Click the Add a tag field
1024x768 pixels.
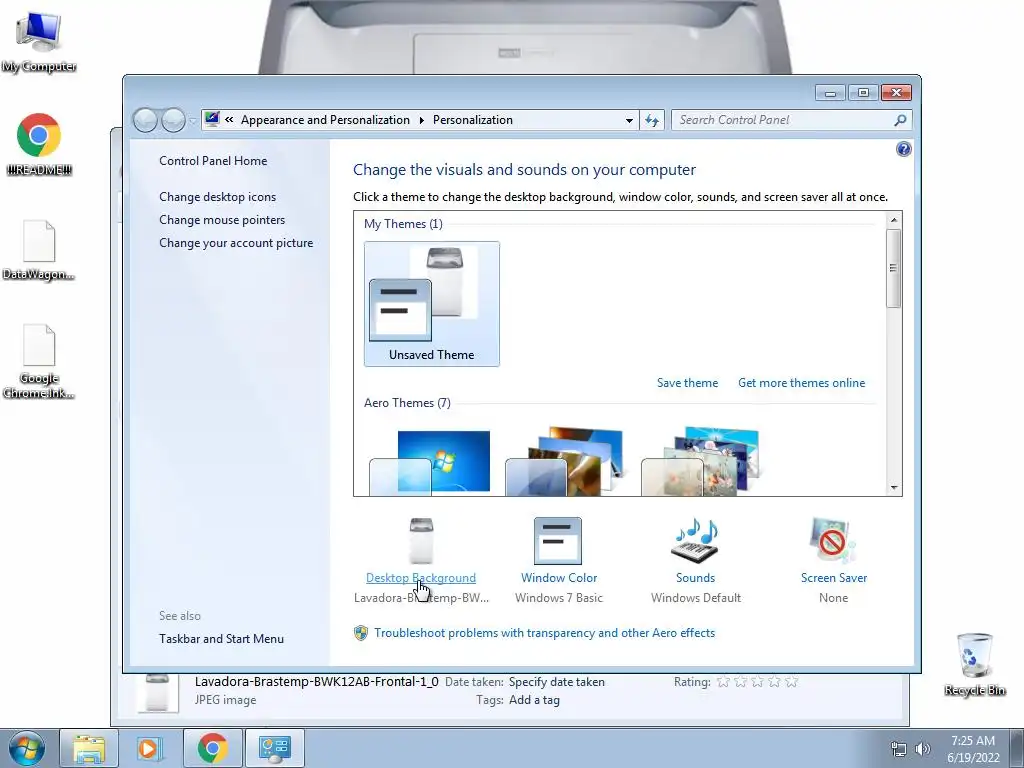click(534, 700)
